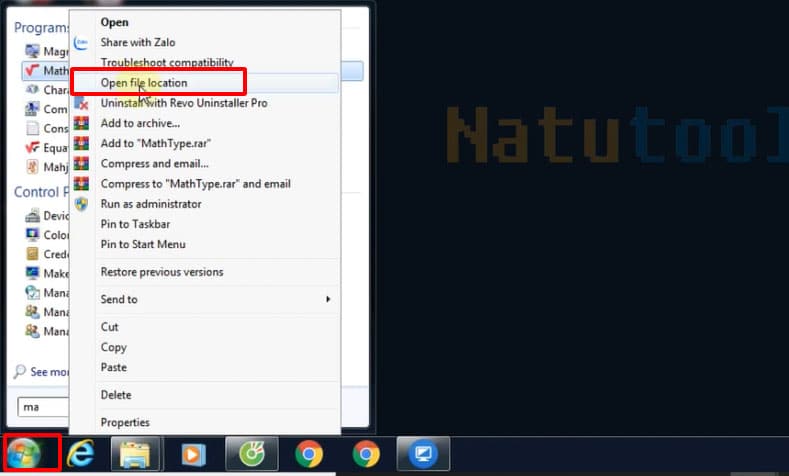Click the Devices icon under Control Panel
789x476 pixels.
pos(32,215)
